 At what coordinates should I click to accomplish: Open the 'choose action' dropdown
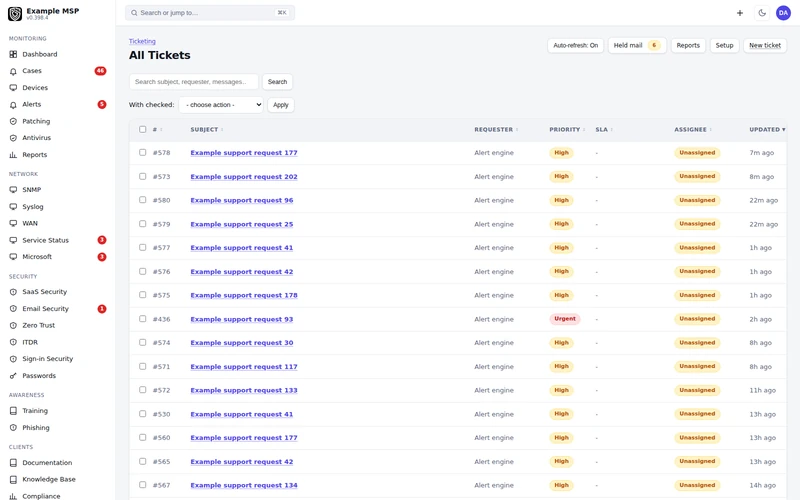(x=221, y=105)
